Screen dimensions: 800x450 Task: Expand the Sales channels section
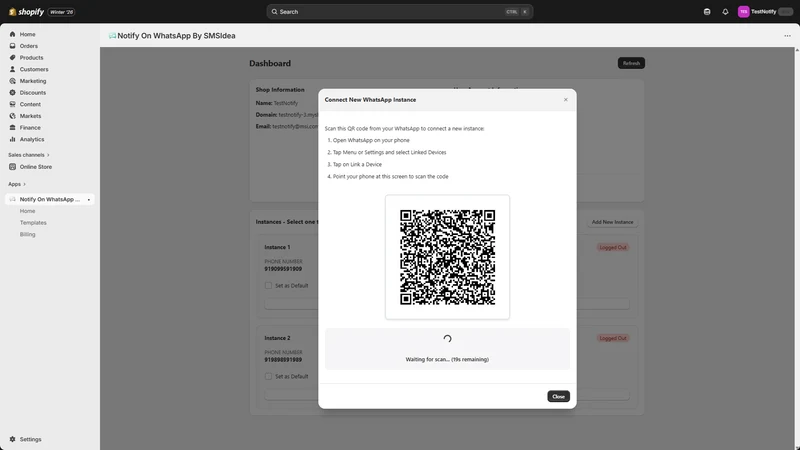[x=29, y=155]
